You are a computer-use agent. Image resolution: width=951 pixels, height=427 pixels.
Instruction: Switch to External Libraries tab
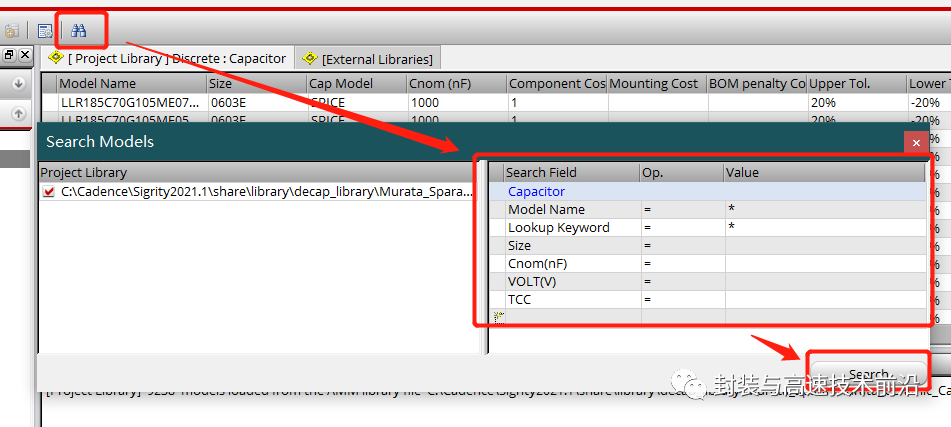(x=370, y=59)
